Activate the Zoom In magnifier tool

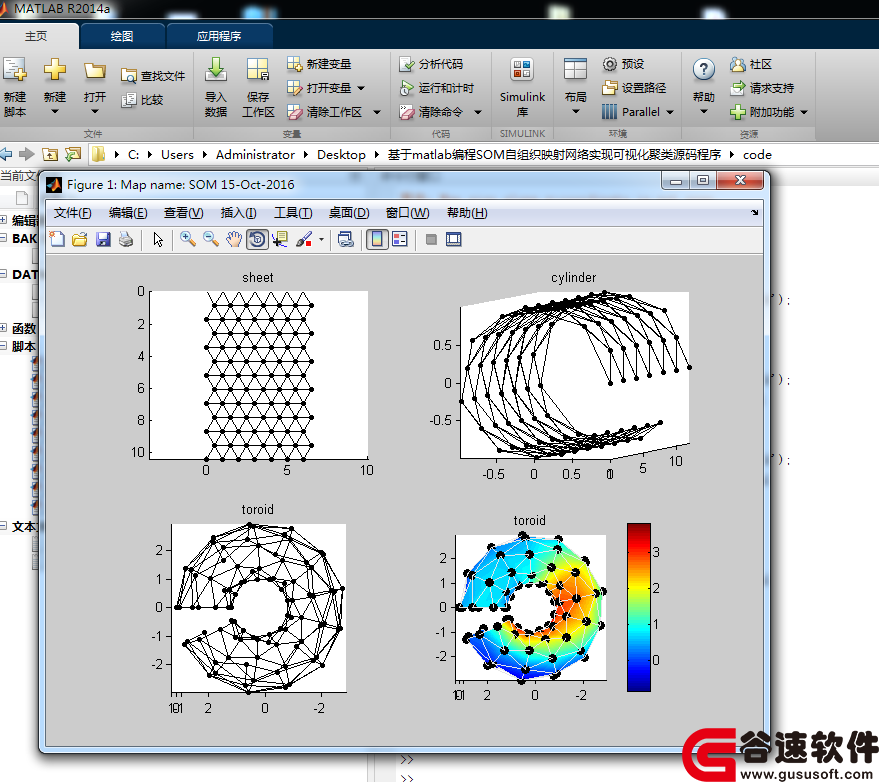coord(187,240)
